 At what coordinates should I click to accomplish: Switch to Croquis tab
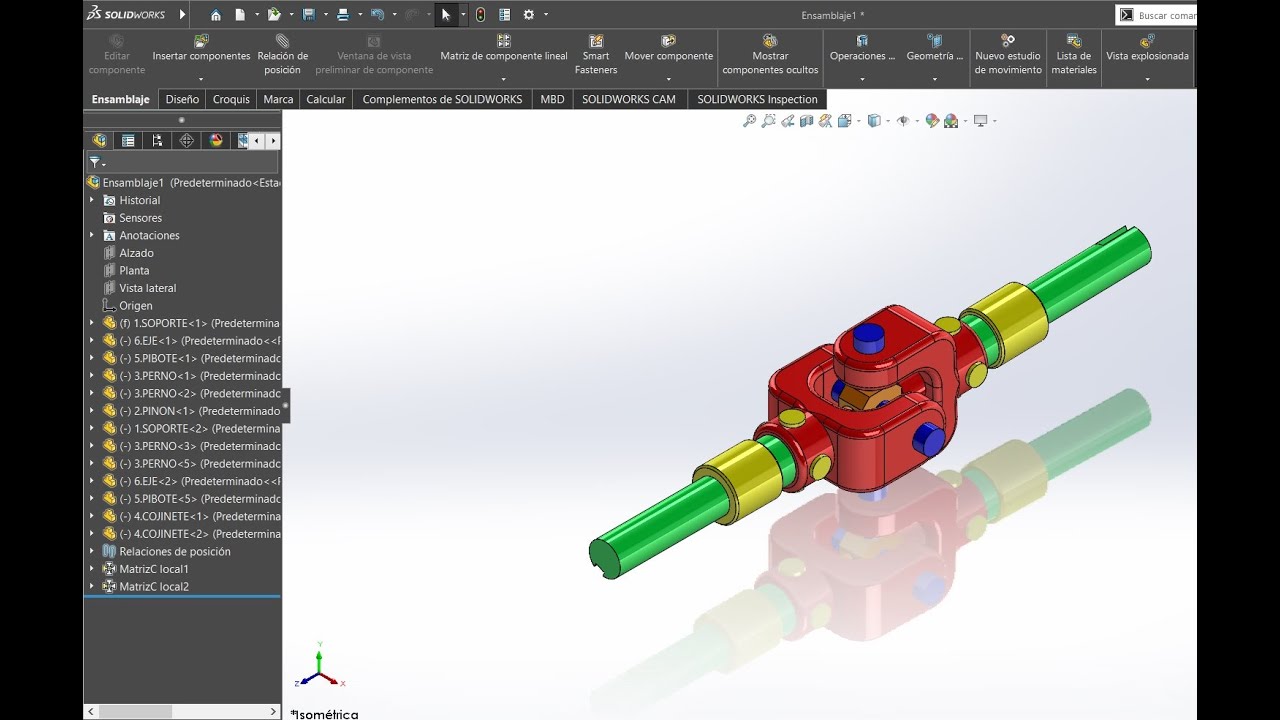pos(231,99)
